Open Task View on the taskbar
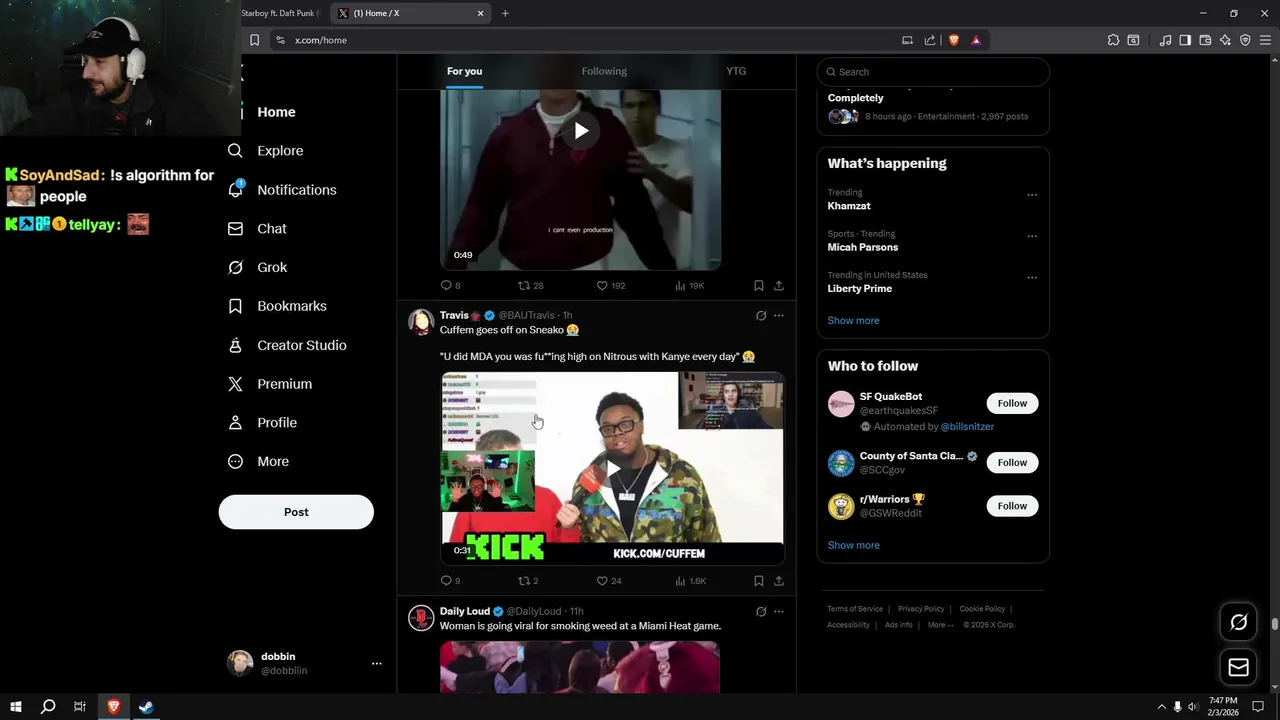 click(80, 707)
